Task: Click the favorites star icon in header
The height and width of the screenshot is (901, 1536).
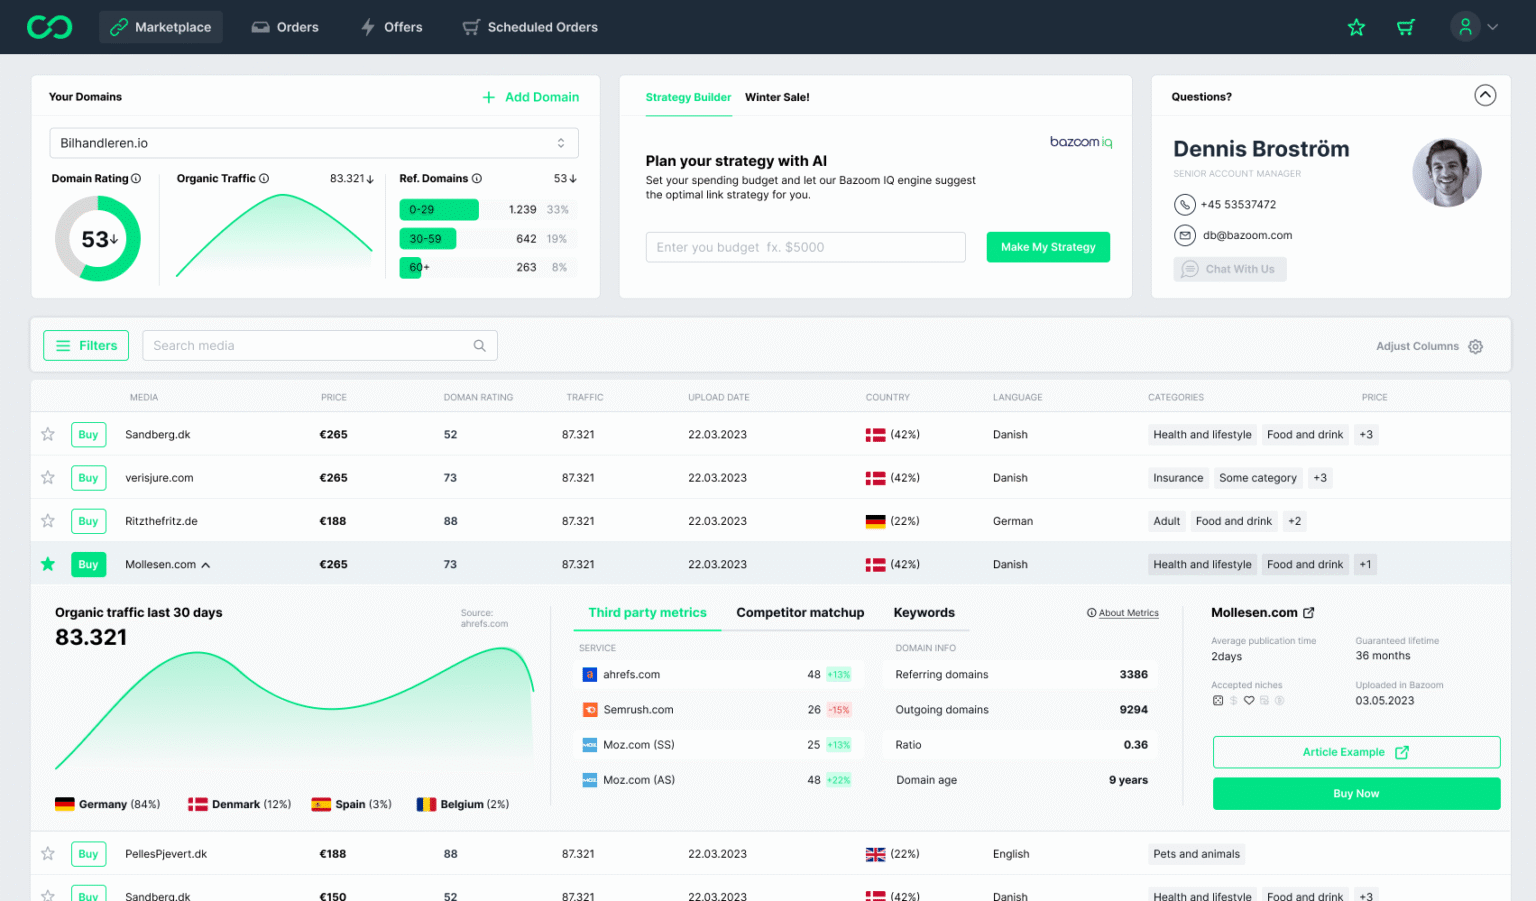Action: click(x=1356, y=27)
